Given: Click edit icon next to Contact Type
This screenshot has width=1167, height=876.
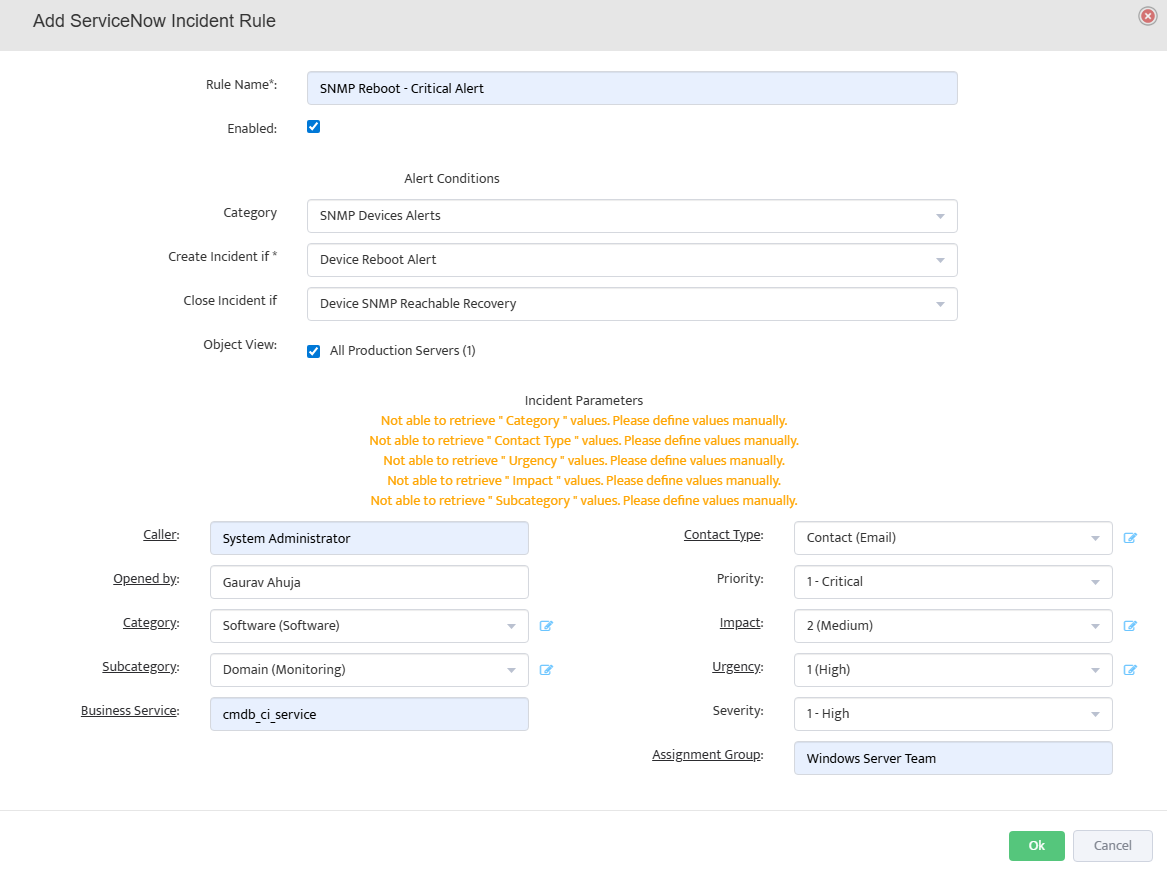Looking at the screenshot, I should pos(1130,538).
